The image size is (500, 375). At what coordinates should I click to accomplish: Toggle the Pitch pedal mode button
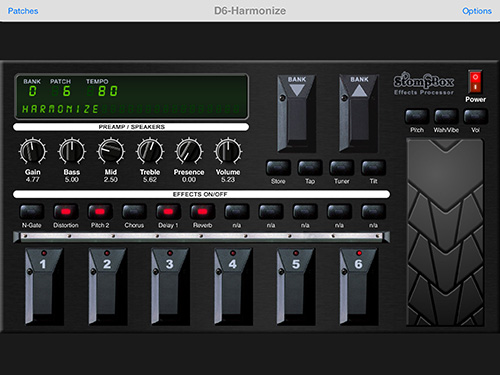[x=416, y=116]
